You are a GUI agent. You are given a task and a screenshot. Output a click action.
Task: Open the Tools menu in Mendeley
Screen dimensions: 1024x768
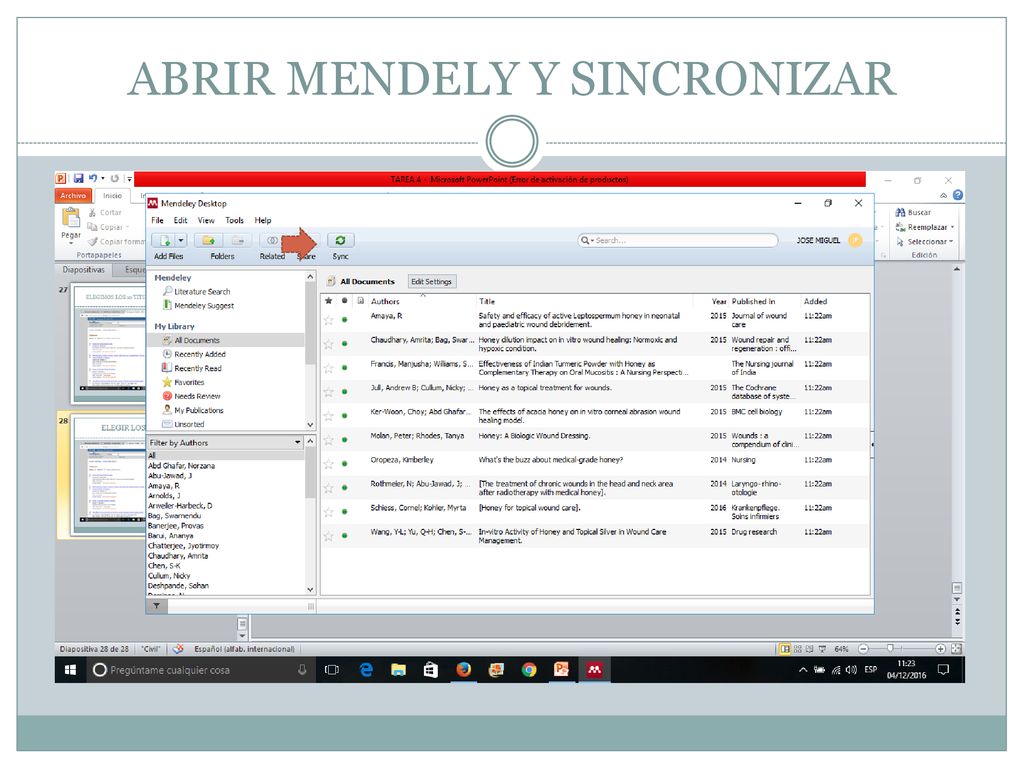click(234, 220)
